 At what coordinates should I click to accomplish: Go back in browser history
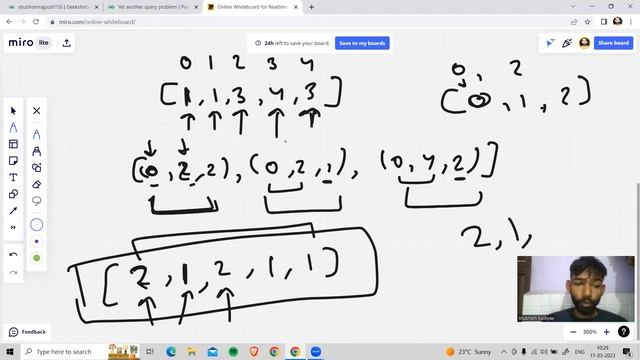[9, 22]
